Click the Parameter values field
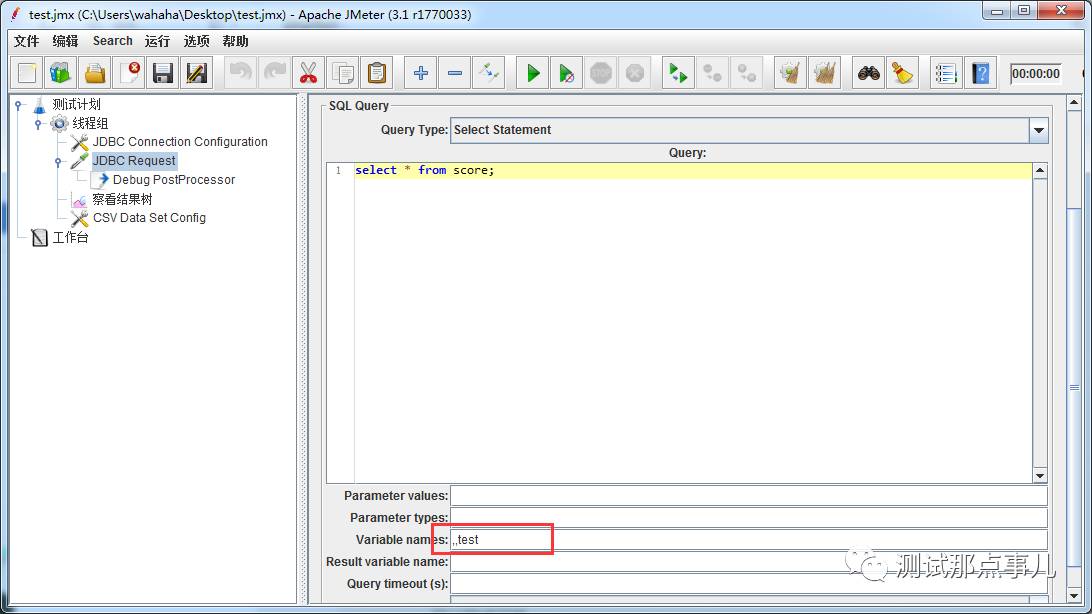1092x614 pixels. [749, 496]
